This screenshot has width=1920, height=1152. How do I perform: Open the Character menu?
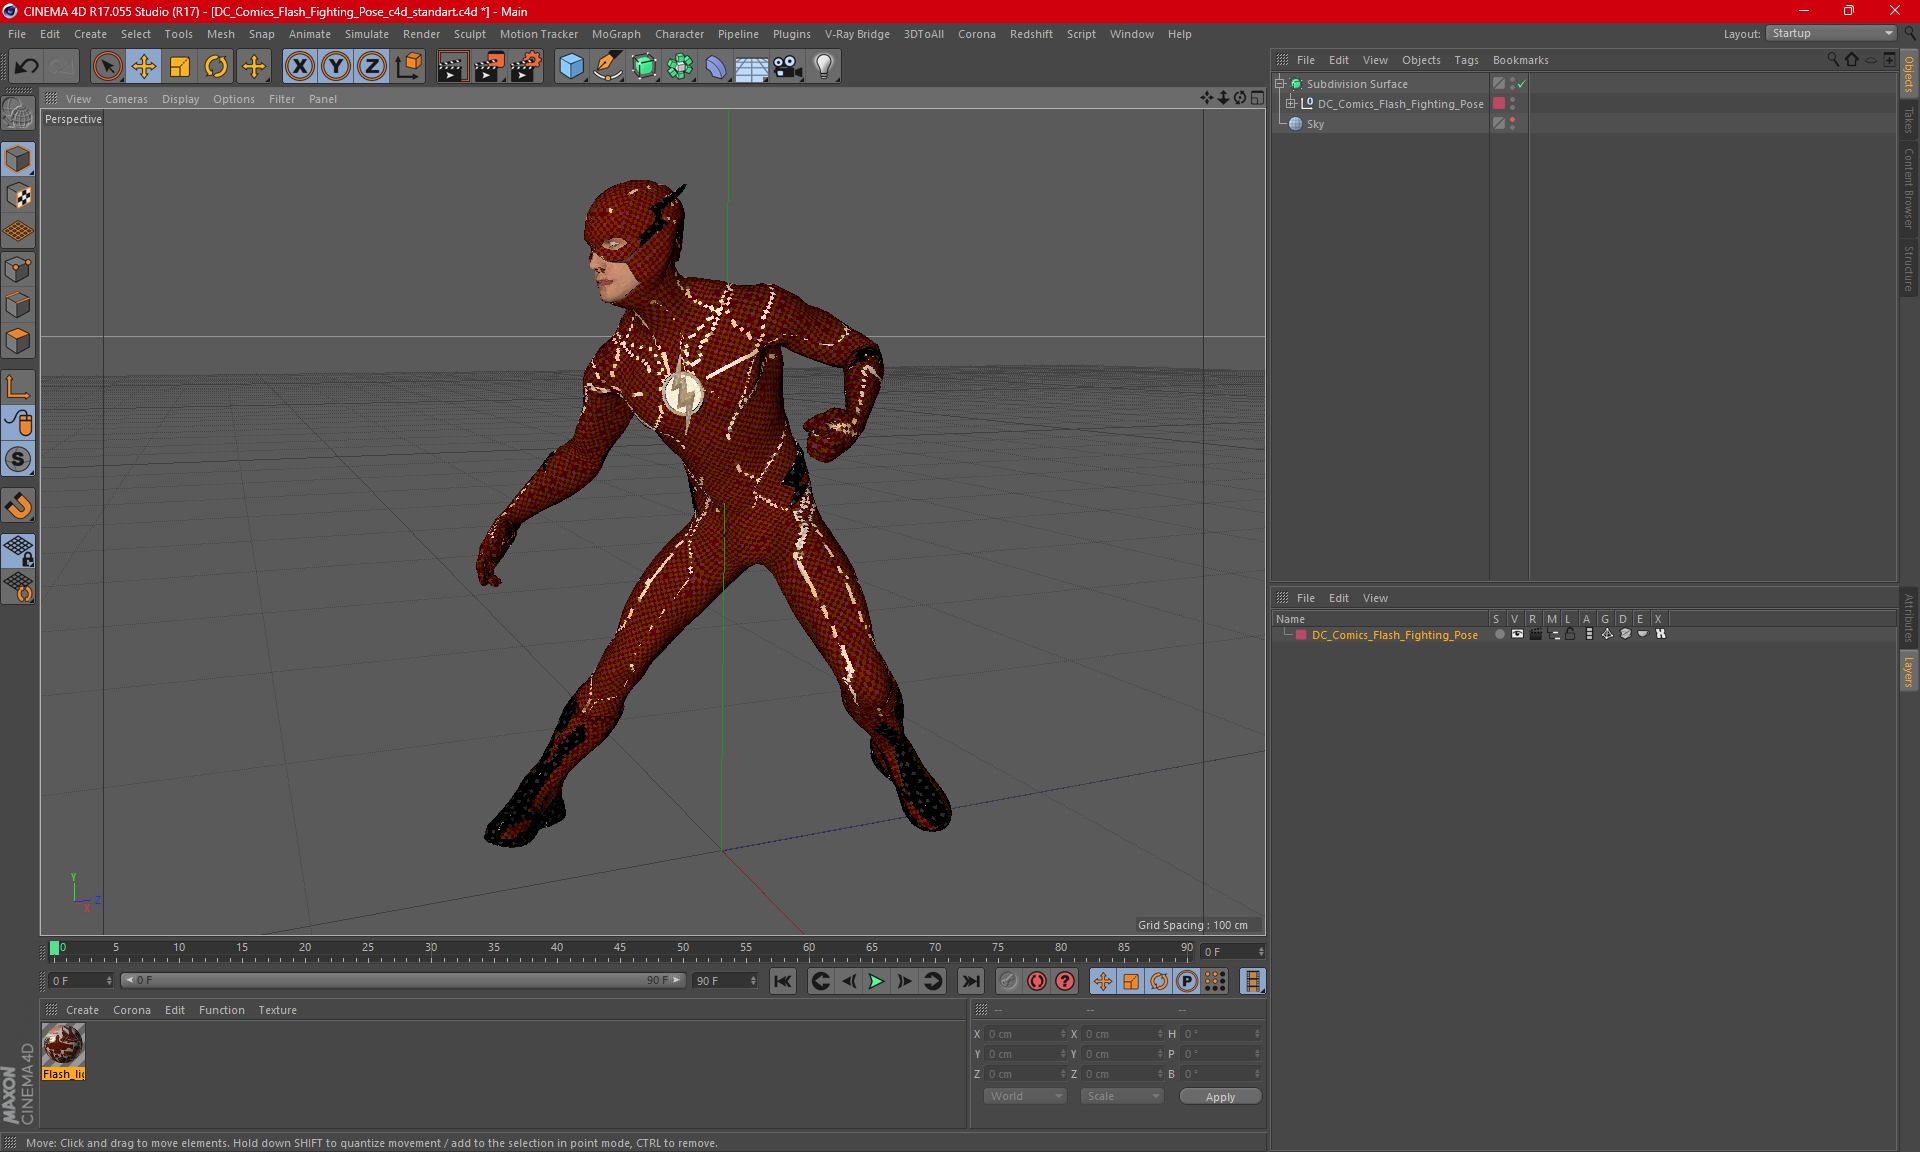(679, 34)
